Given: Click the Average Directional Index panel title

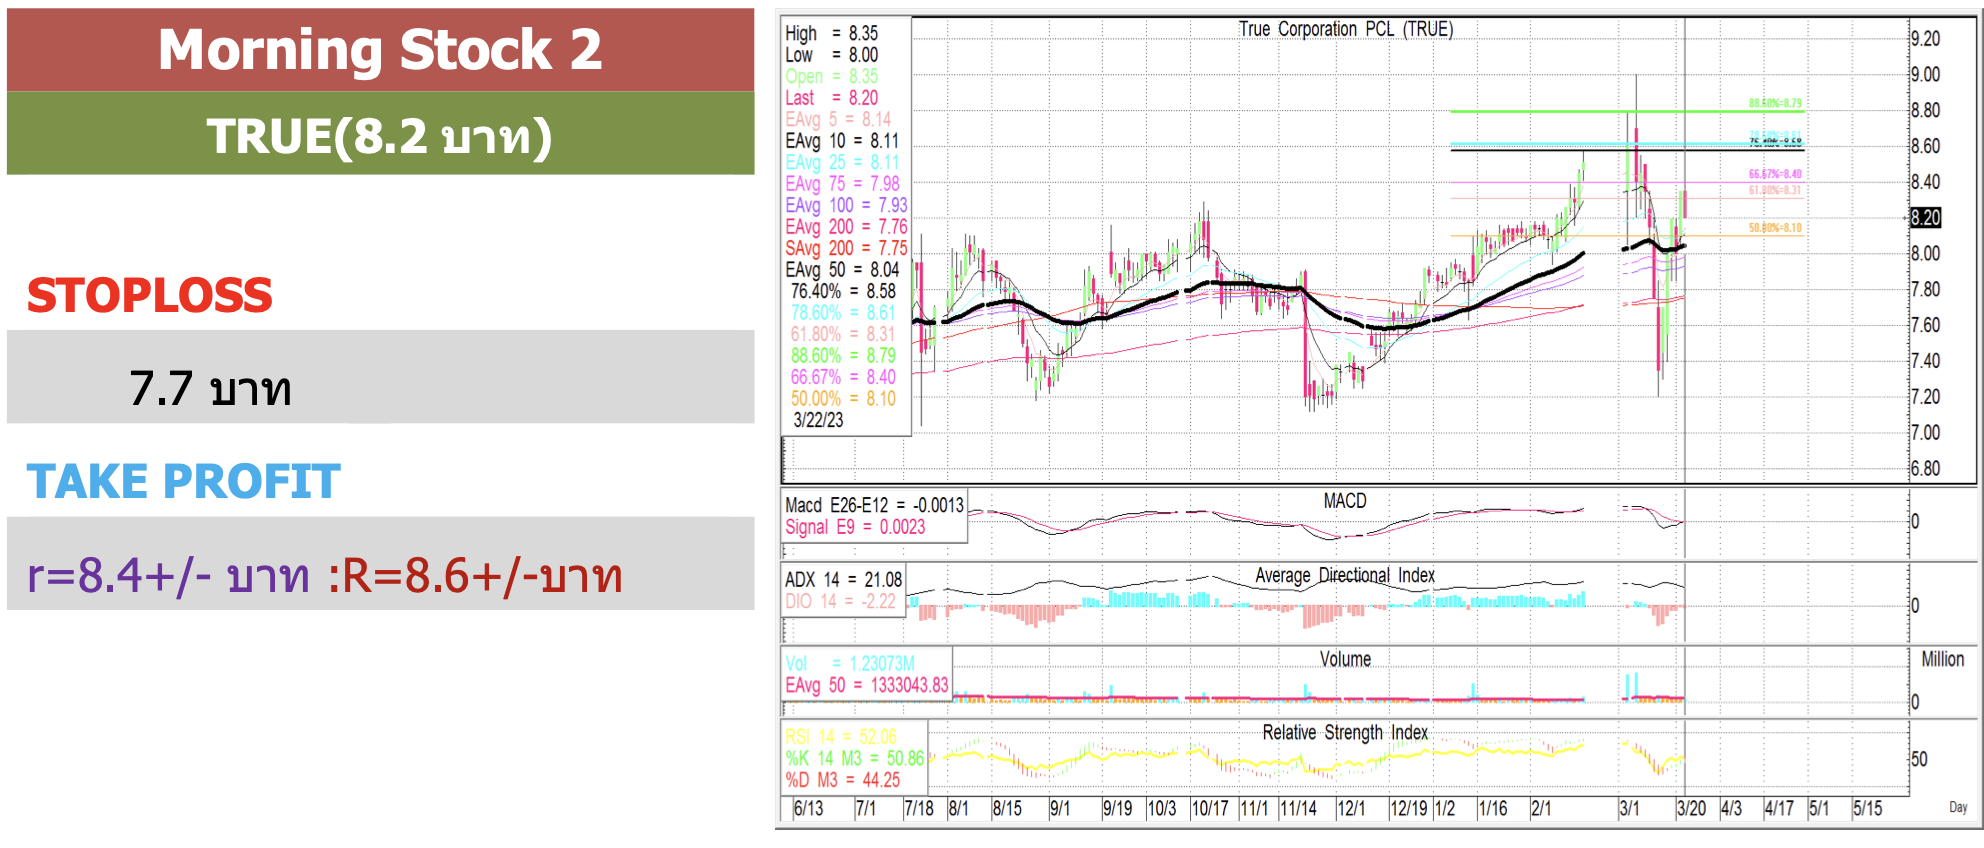Looking at the screenshot, I should [x=1345, y=575].
